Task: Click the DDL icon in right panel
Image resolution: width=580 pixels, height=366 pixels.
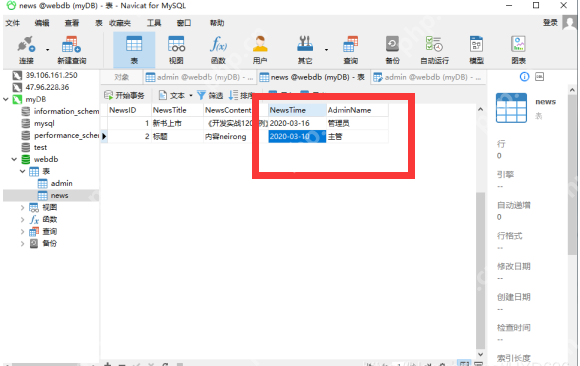Action: pyautogui.click(x=540, y=77)
